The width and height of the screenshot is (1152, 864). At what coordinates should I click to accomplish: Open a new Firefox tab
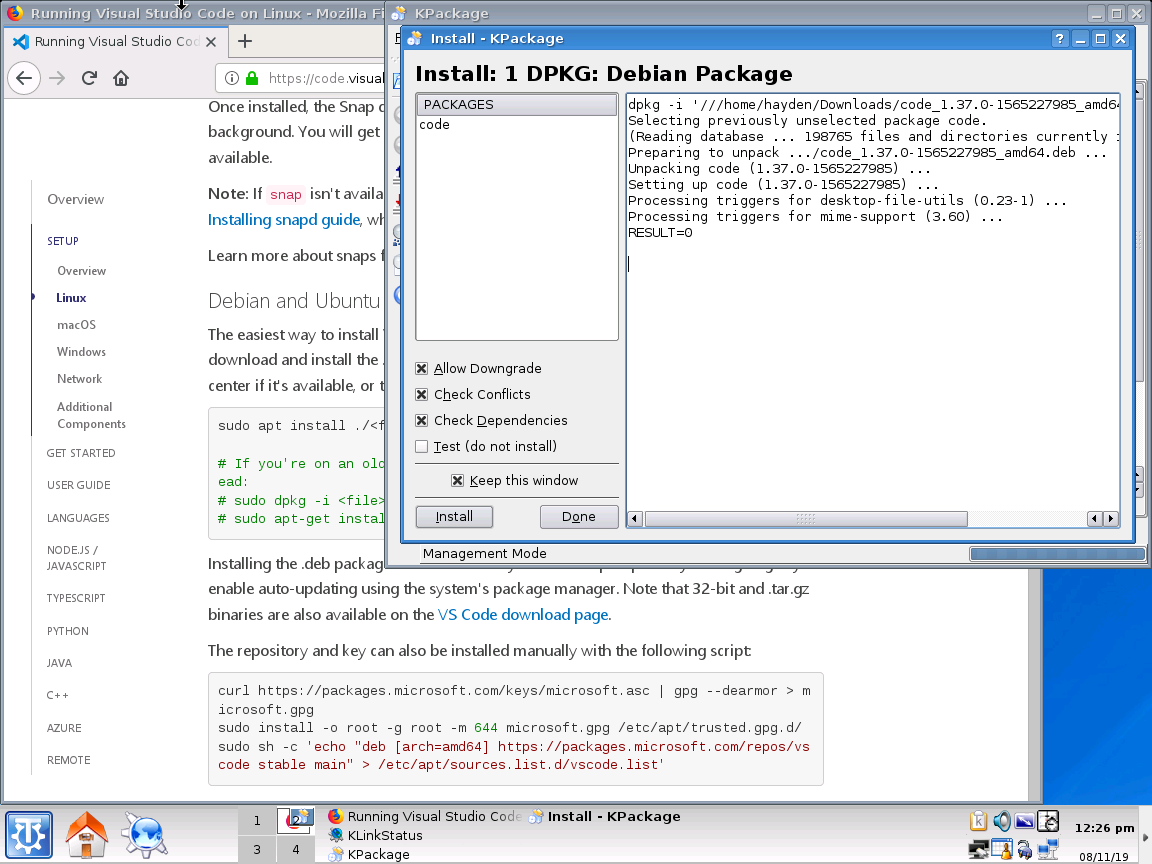pyautogui.click(x=245, y=41)
